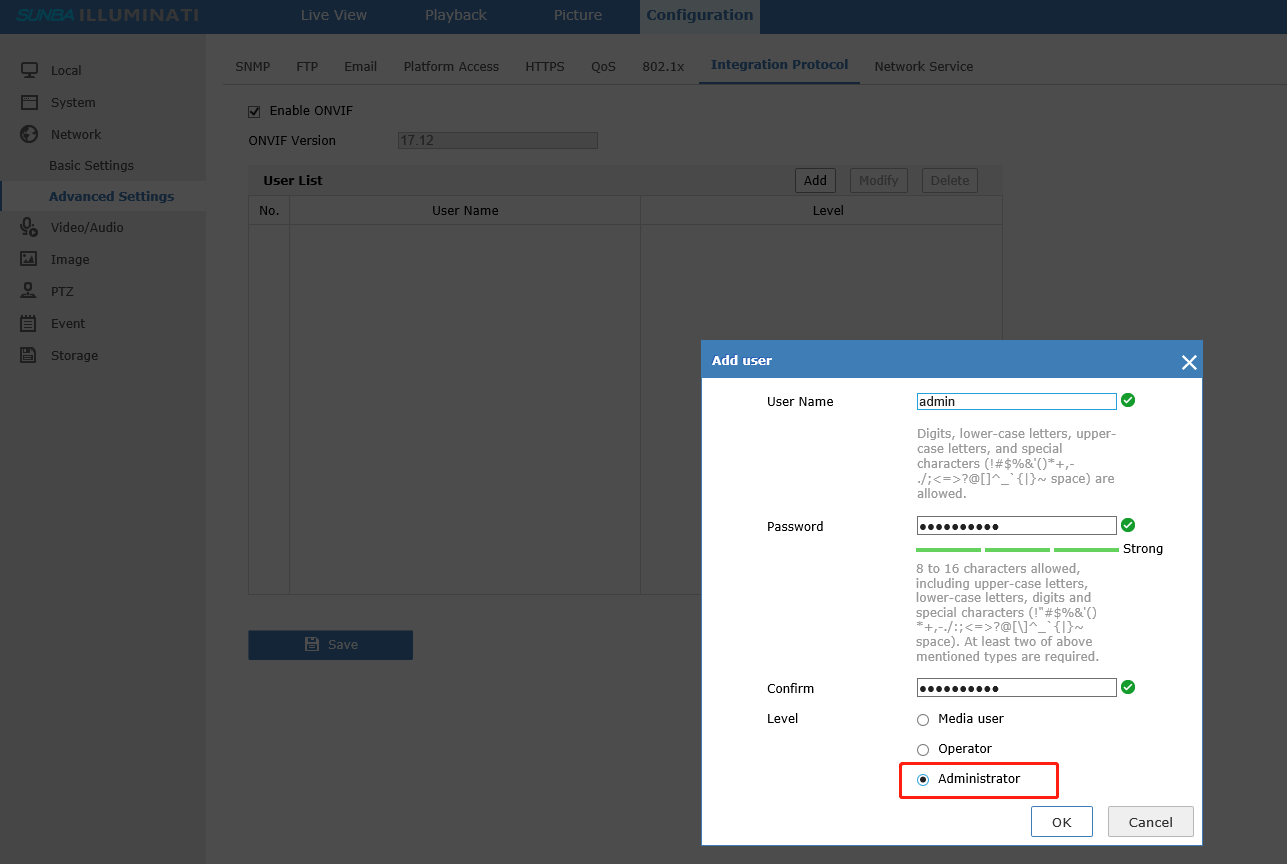Switch to the Network Service tab
Screen dimensions: 1287x864
(x=924, y=66)
